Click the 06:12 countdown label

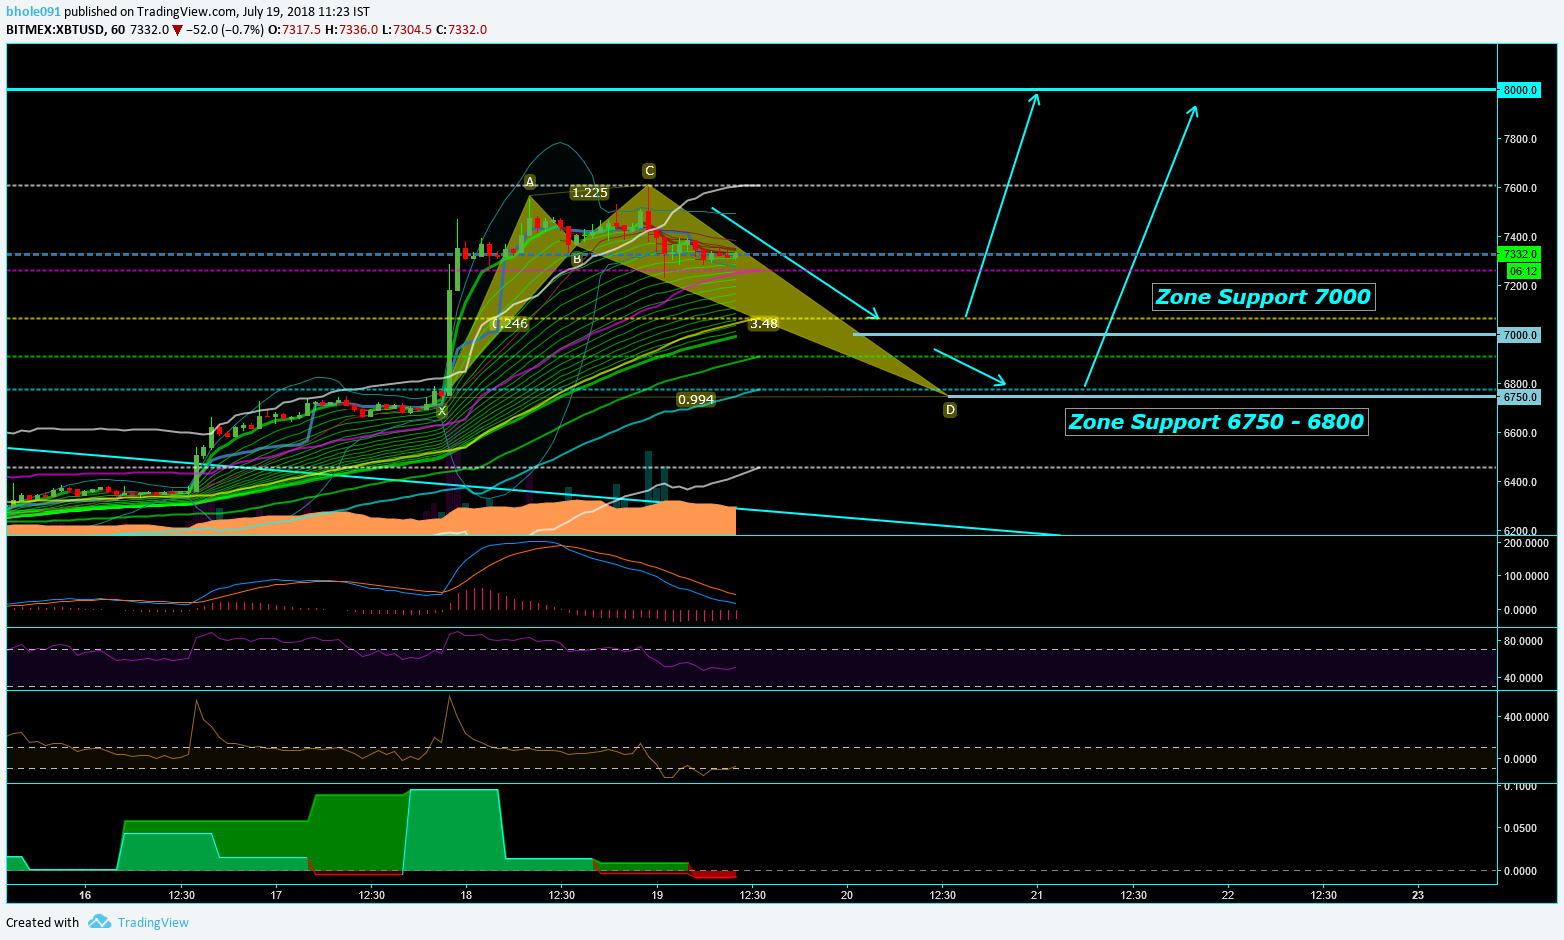point(1524,271)
